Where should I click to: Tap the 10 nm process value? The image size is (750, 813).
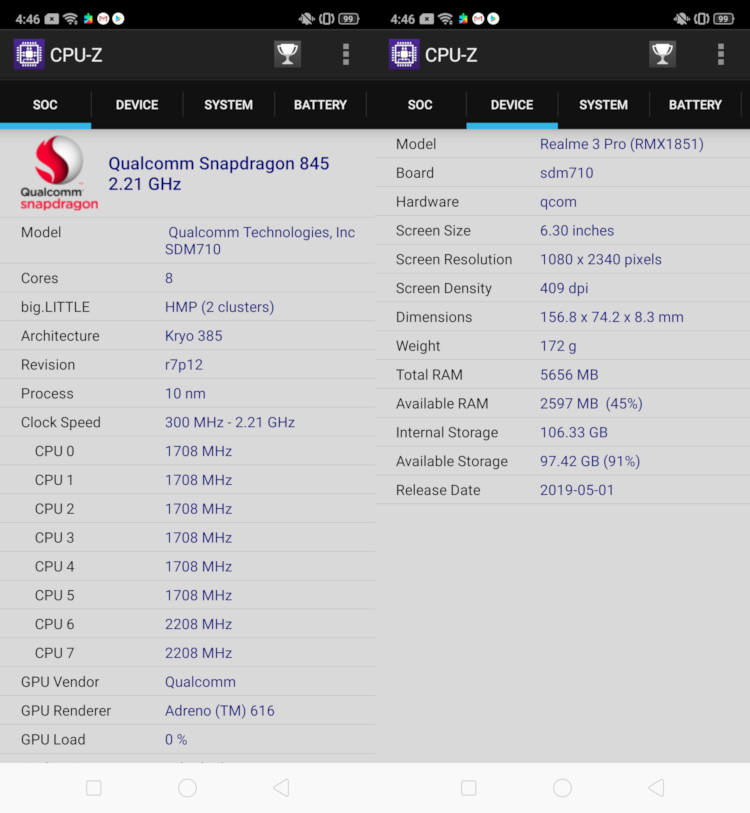(185, 394)
